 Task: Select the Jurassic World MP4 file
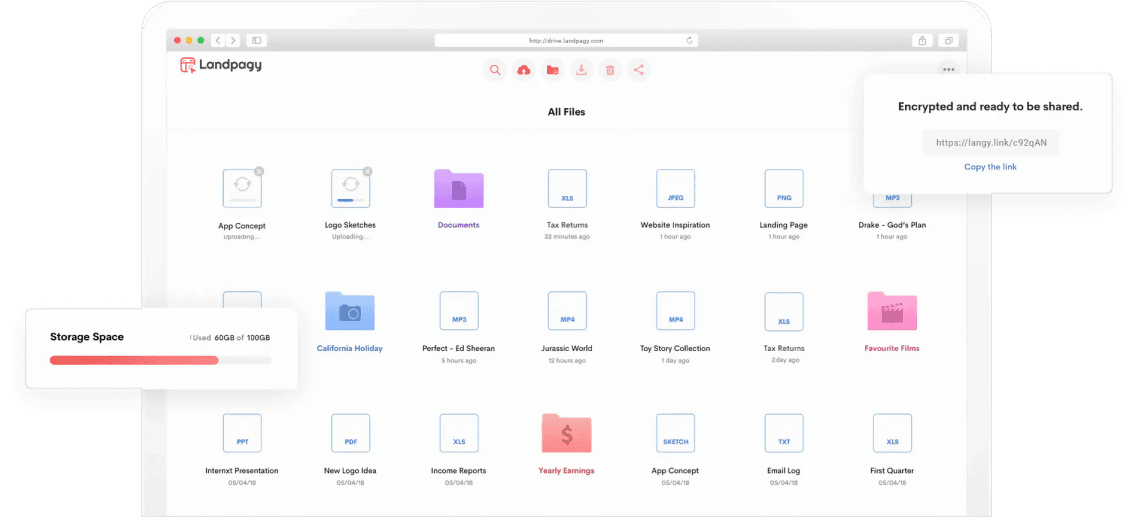[567, 312]
